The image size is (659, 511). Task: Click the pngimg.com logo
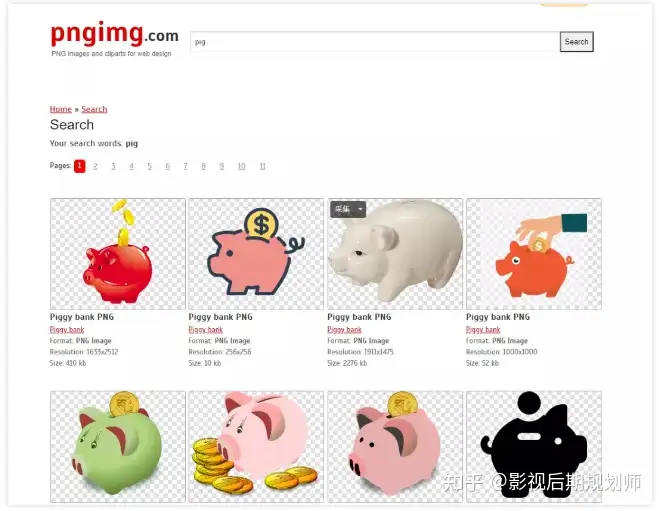click(114, 34)
